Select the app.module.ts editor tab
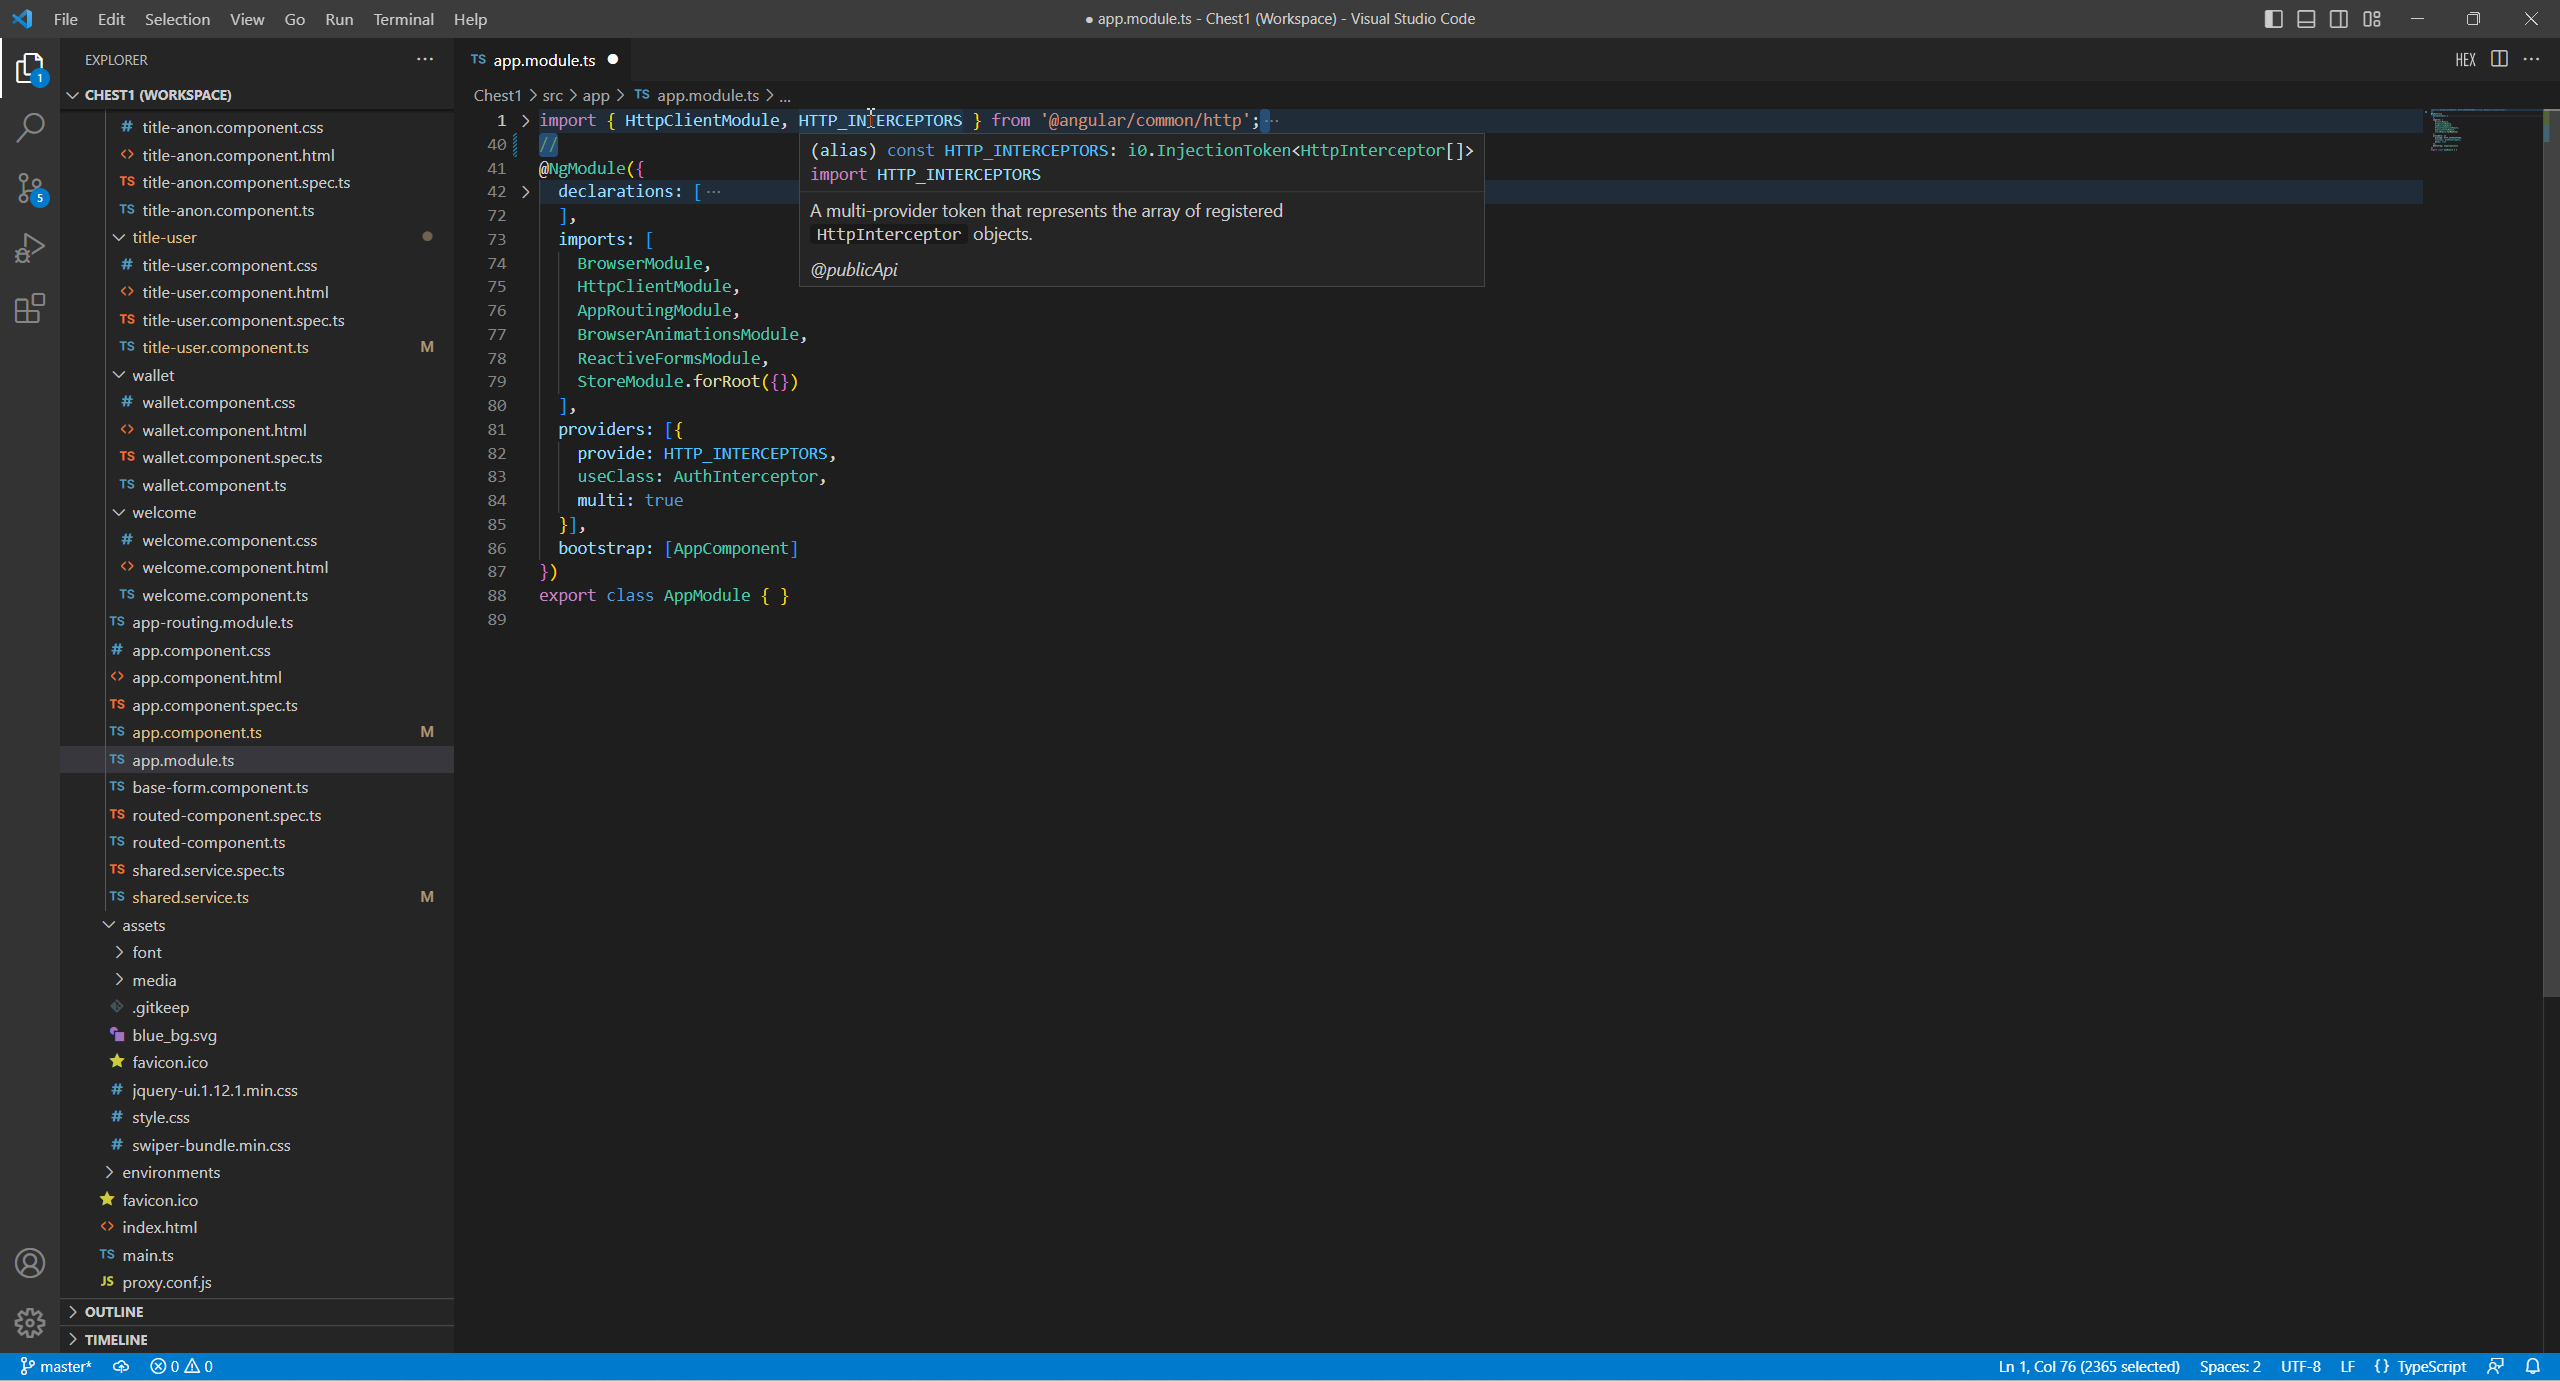This screenshot has height=1382, width=2560. click(543, 60)
